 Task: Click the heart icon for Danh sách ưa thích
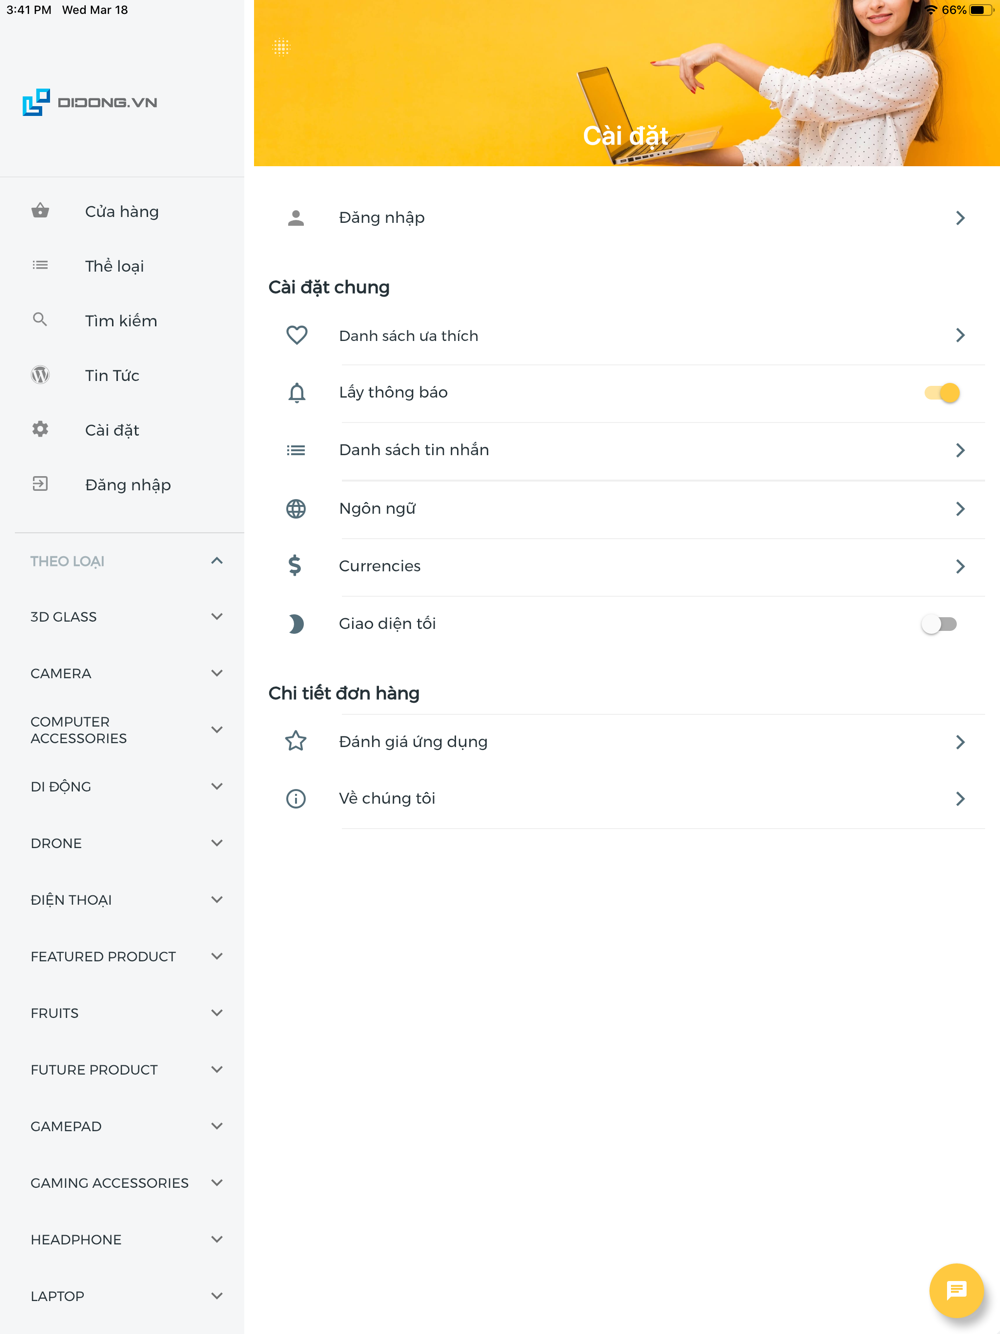(296, 336)
